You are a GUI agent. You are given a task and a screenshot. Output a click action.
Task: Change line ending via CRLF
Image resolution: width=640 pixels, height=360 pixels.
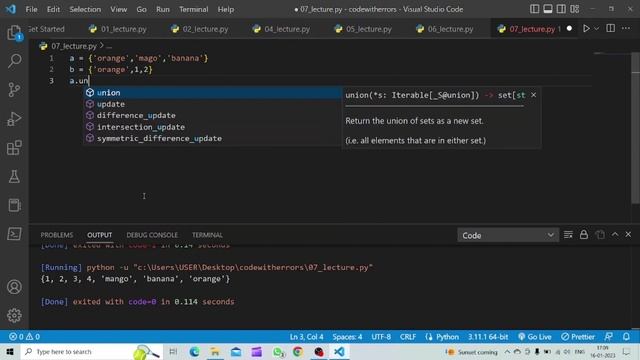(x=408, y=337)
